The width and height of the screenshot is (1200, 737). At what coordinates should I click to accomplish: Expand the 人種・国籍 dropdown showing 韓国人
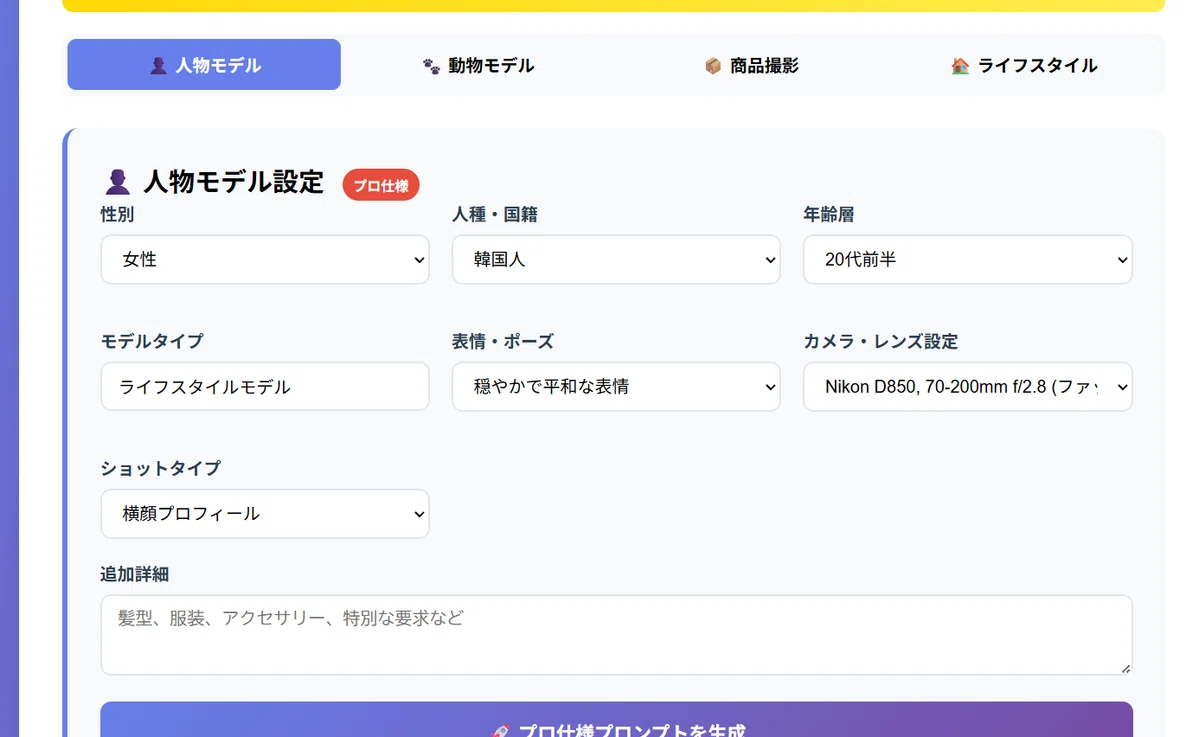[616, 260]
